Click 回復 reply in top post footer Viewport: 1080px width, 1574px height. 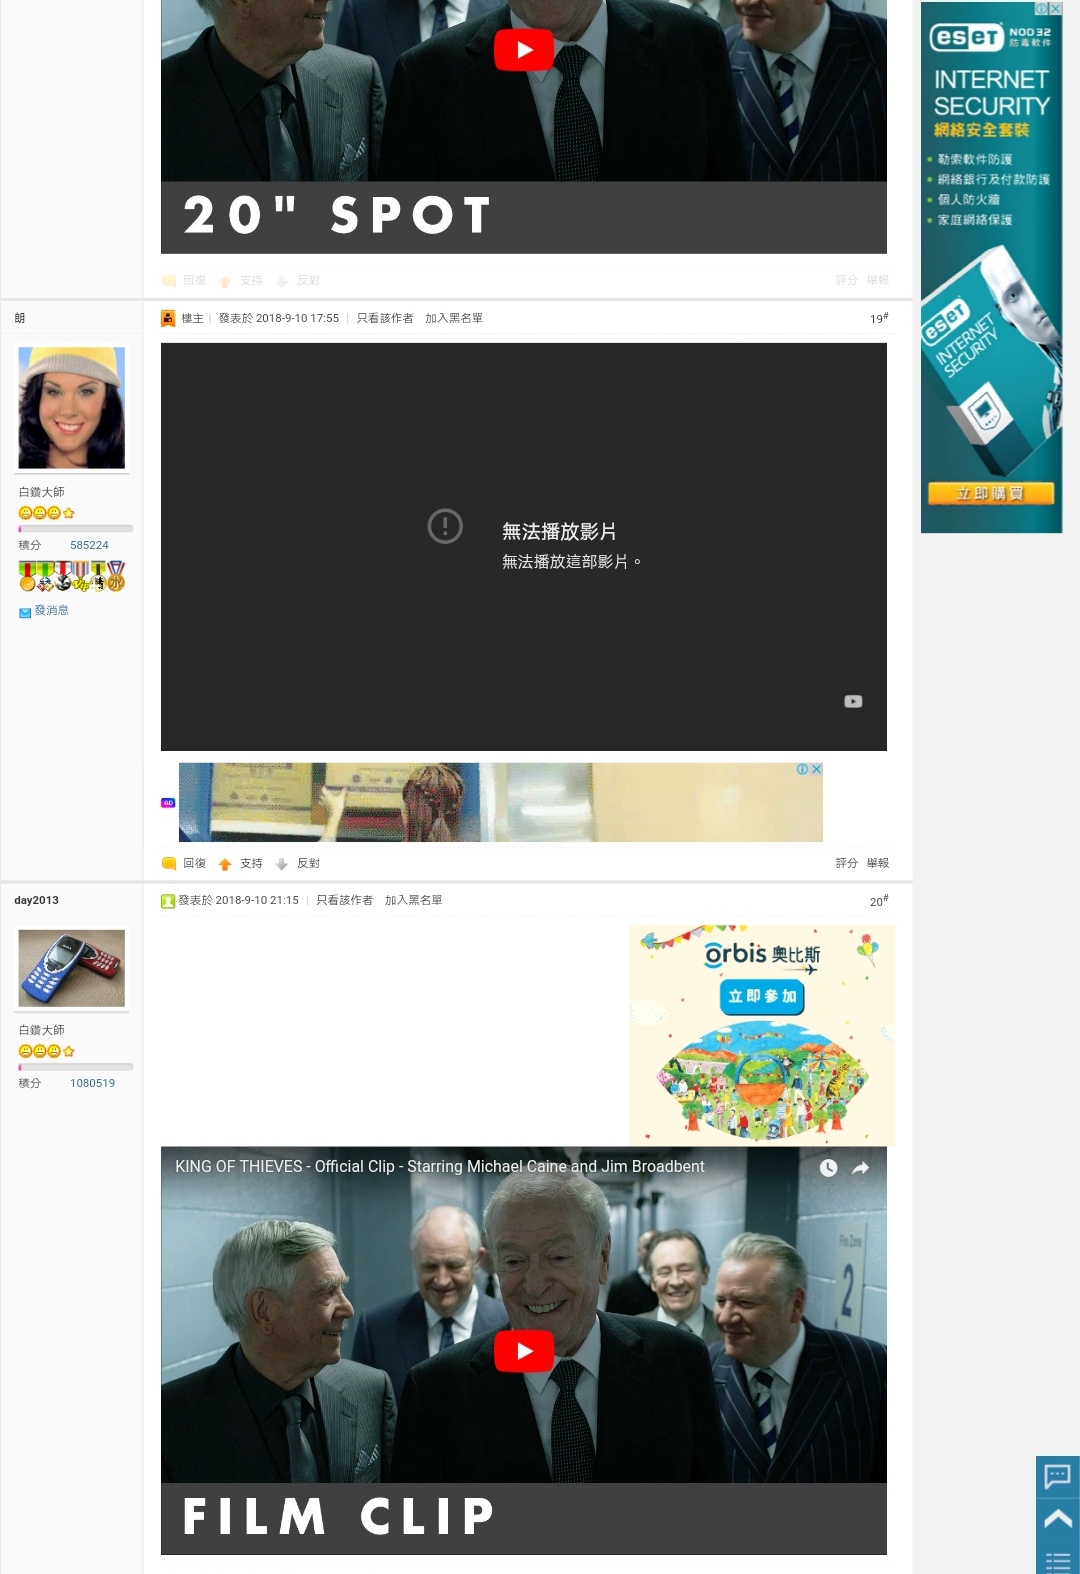pyautogui.click(x=194, y=281)
